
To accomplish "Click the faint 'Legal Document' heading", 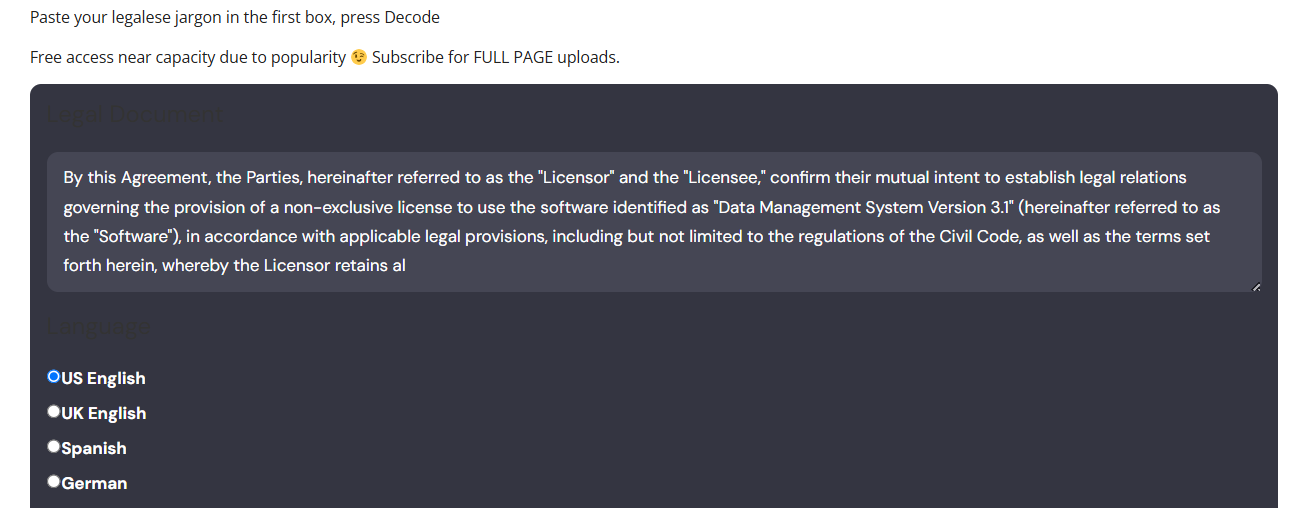I will pos(136,115).
